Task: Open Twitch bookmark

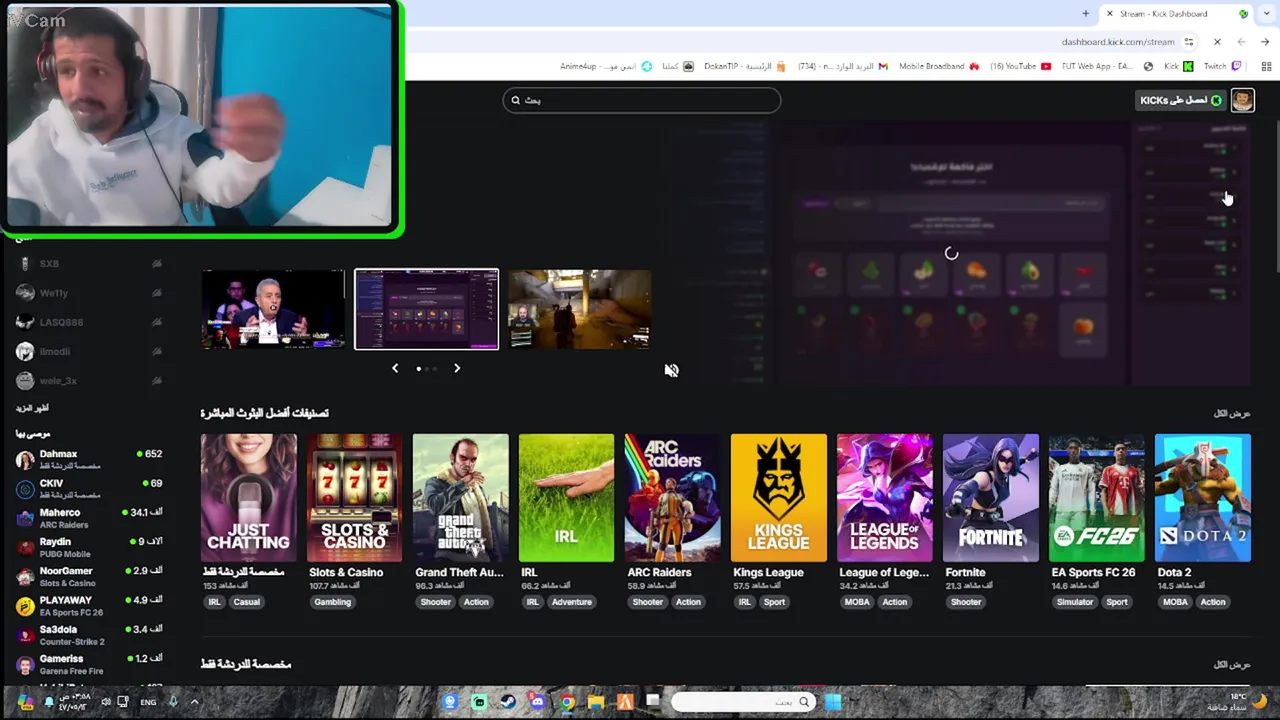Action: tap(1222, 66)
